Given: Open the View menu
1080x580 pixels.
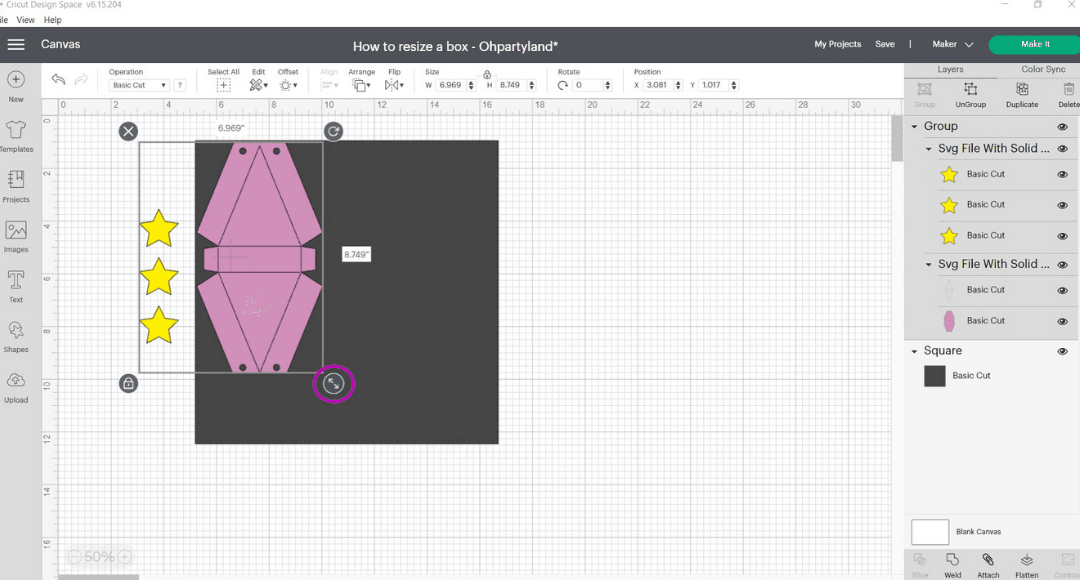Looking at the screenshot, I should (25, 20).
